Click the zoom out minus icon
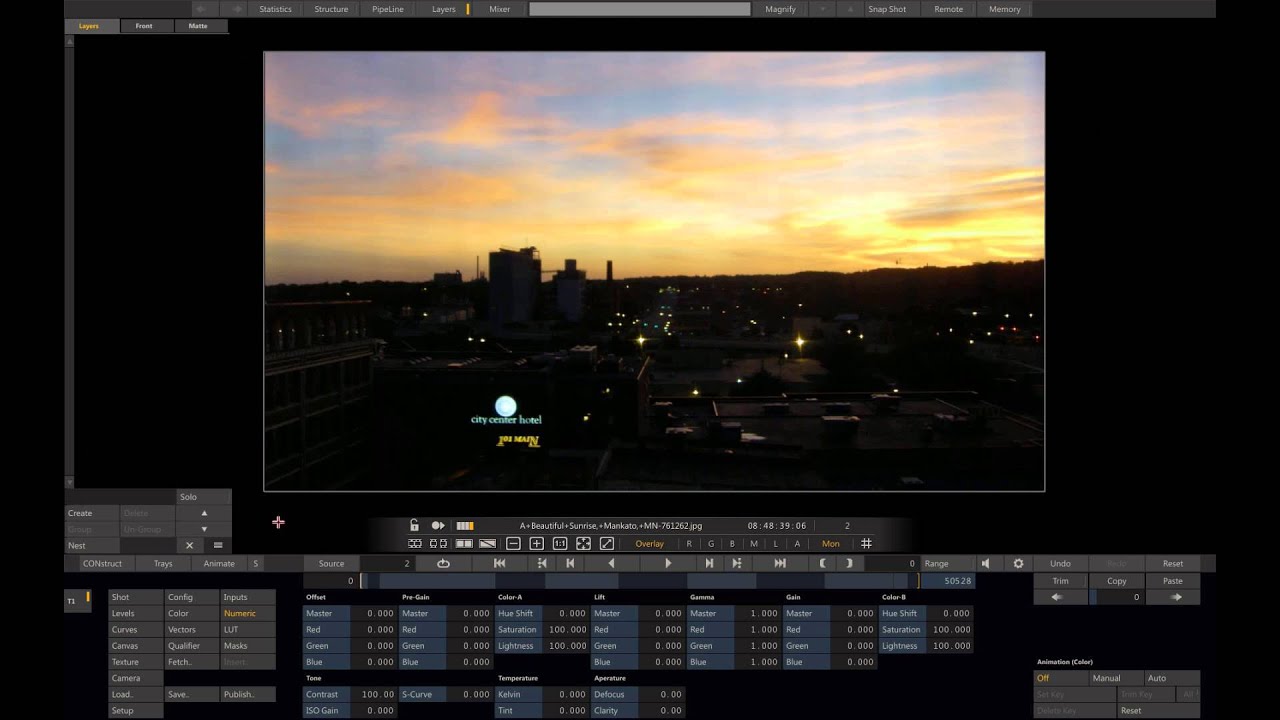The height and width of the screenshot is (720, 1280). point(513,544)
